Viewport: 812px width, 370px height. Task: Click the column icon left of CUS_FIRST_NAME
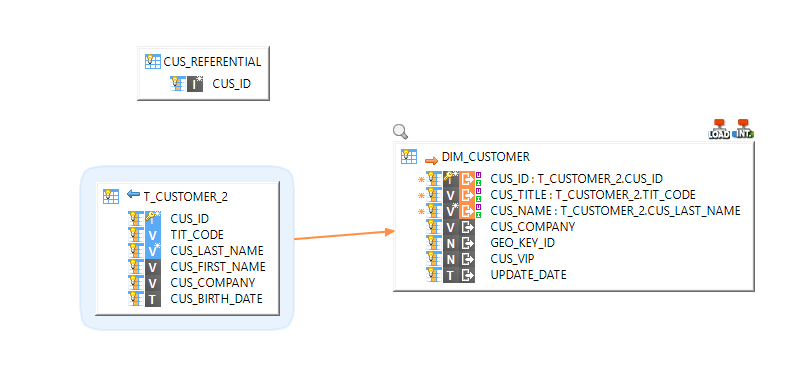(136, 267)
